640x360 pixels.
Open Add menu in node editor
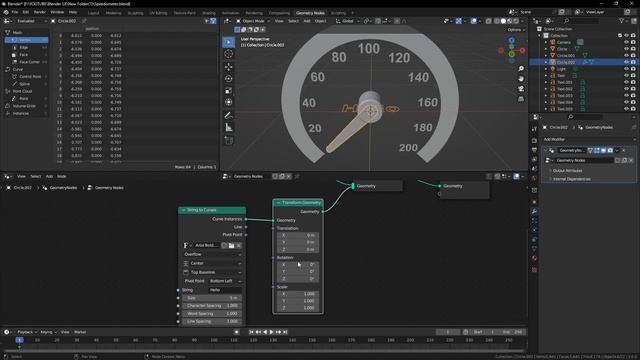pyautogui.click(x=49, y=176)
